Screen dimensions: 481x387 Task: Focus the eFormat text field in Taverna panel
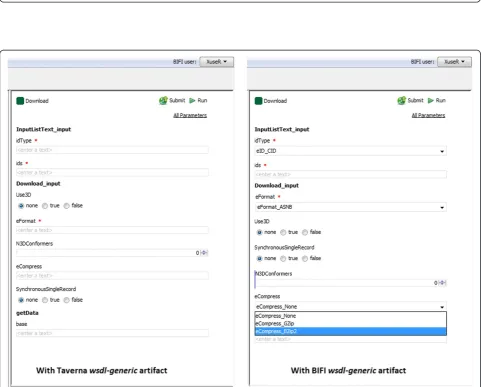pos(112,230)
